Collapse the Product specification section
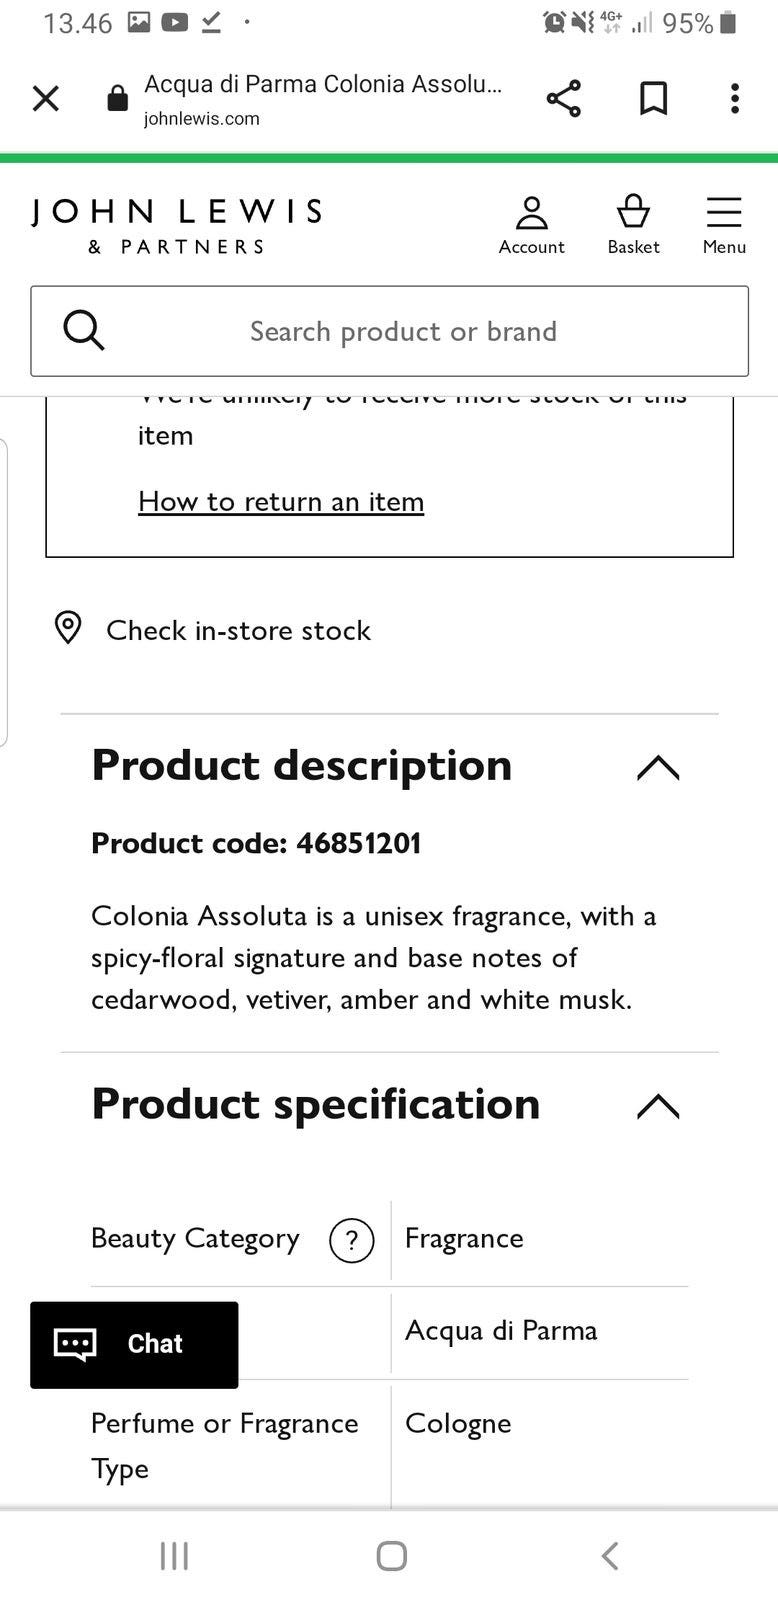Viewport: 778px width, 1600px height. tap(657, 1106)
